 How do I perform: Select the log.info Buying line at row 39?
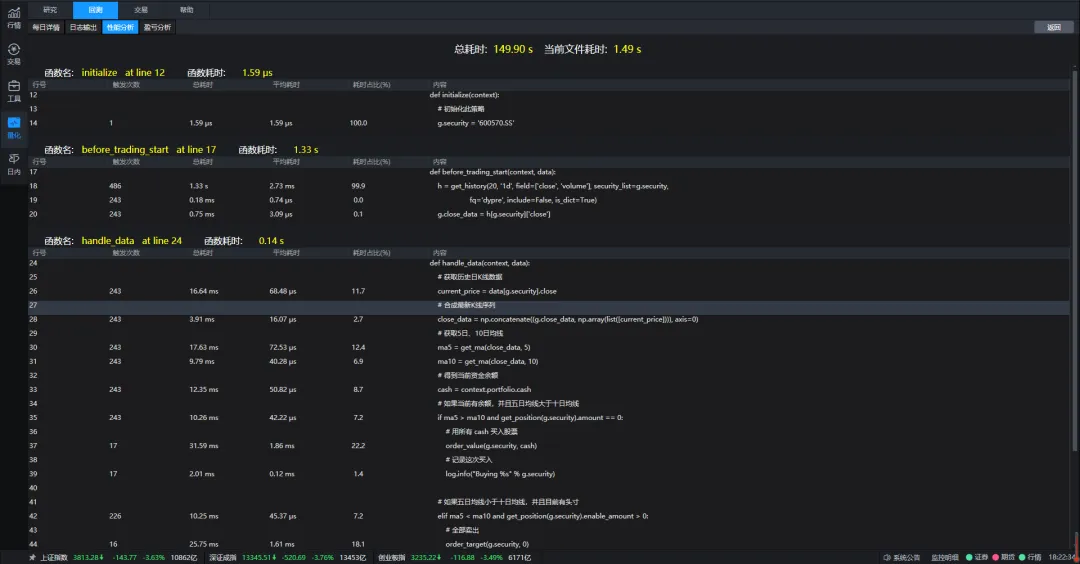[500, 474]
